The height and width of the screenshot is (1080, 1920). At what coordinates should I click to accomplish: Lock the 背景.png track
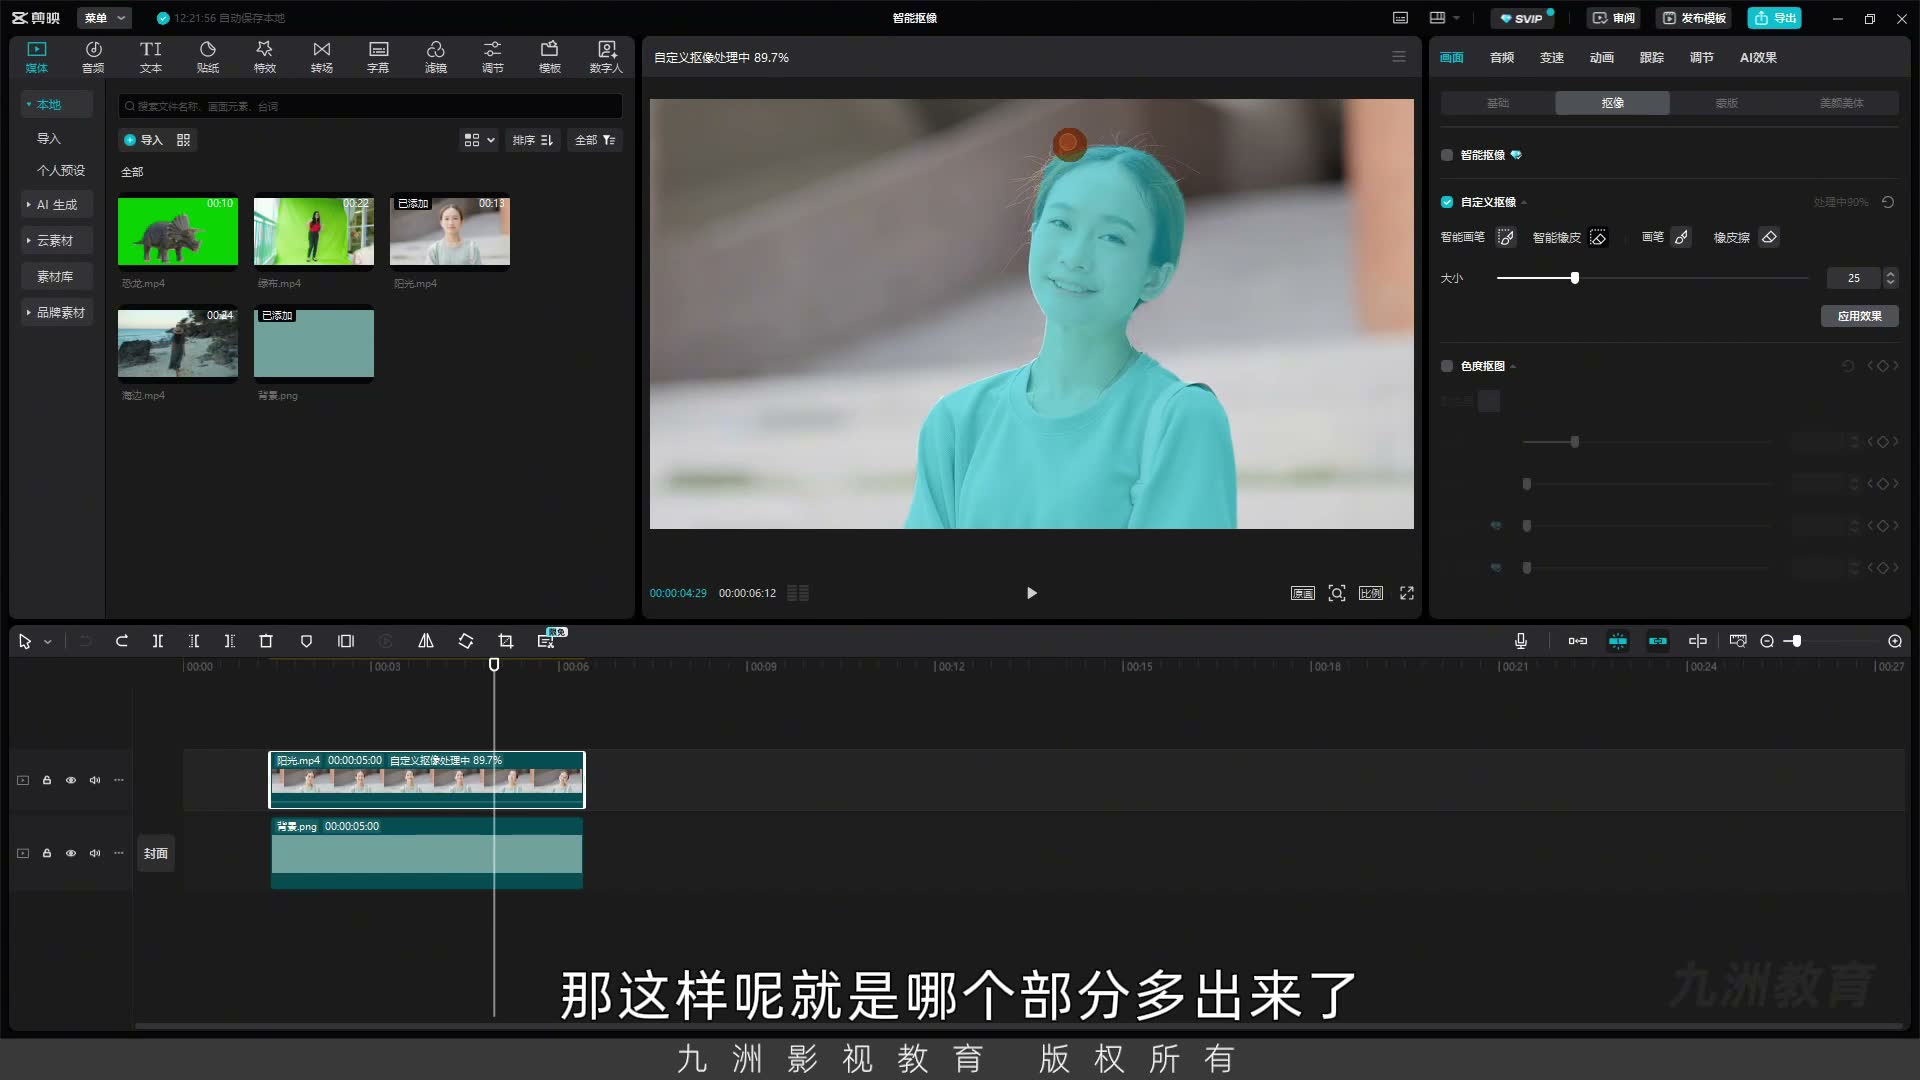pyautogui.click(x=47, y=853)
